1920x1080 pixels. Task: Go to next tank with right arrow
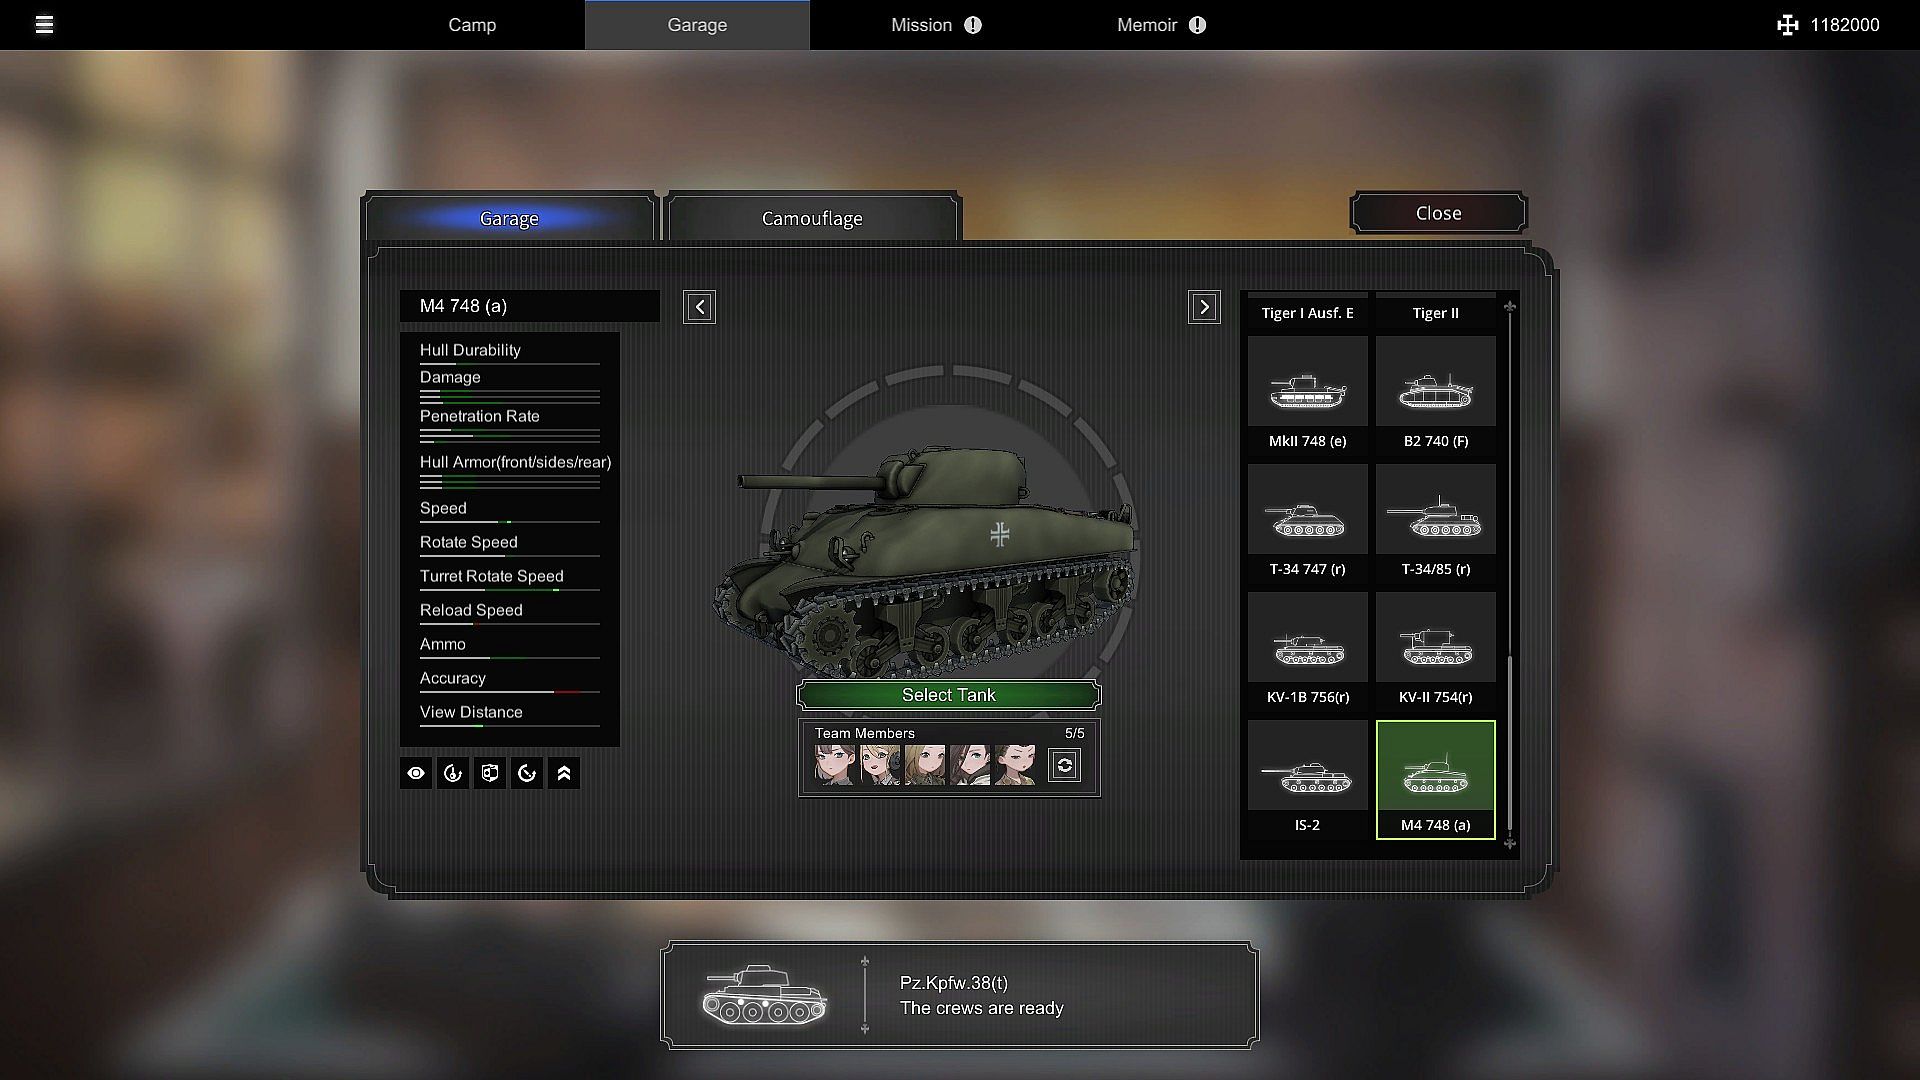[x=1204, y=307]
